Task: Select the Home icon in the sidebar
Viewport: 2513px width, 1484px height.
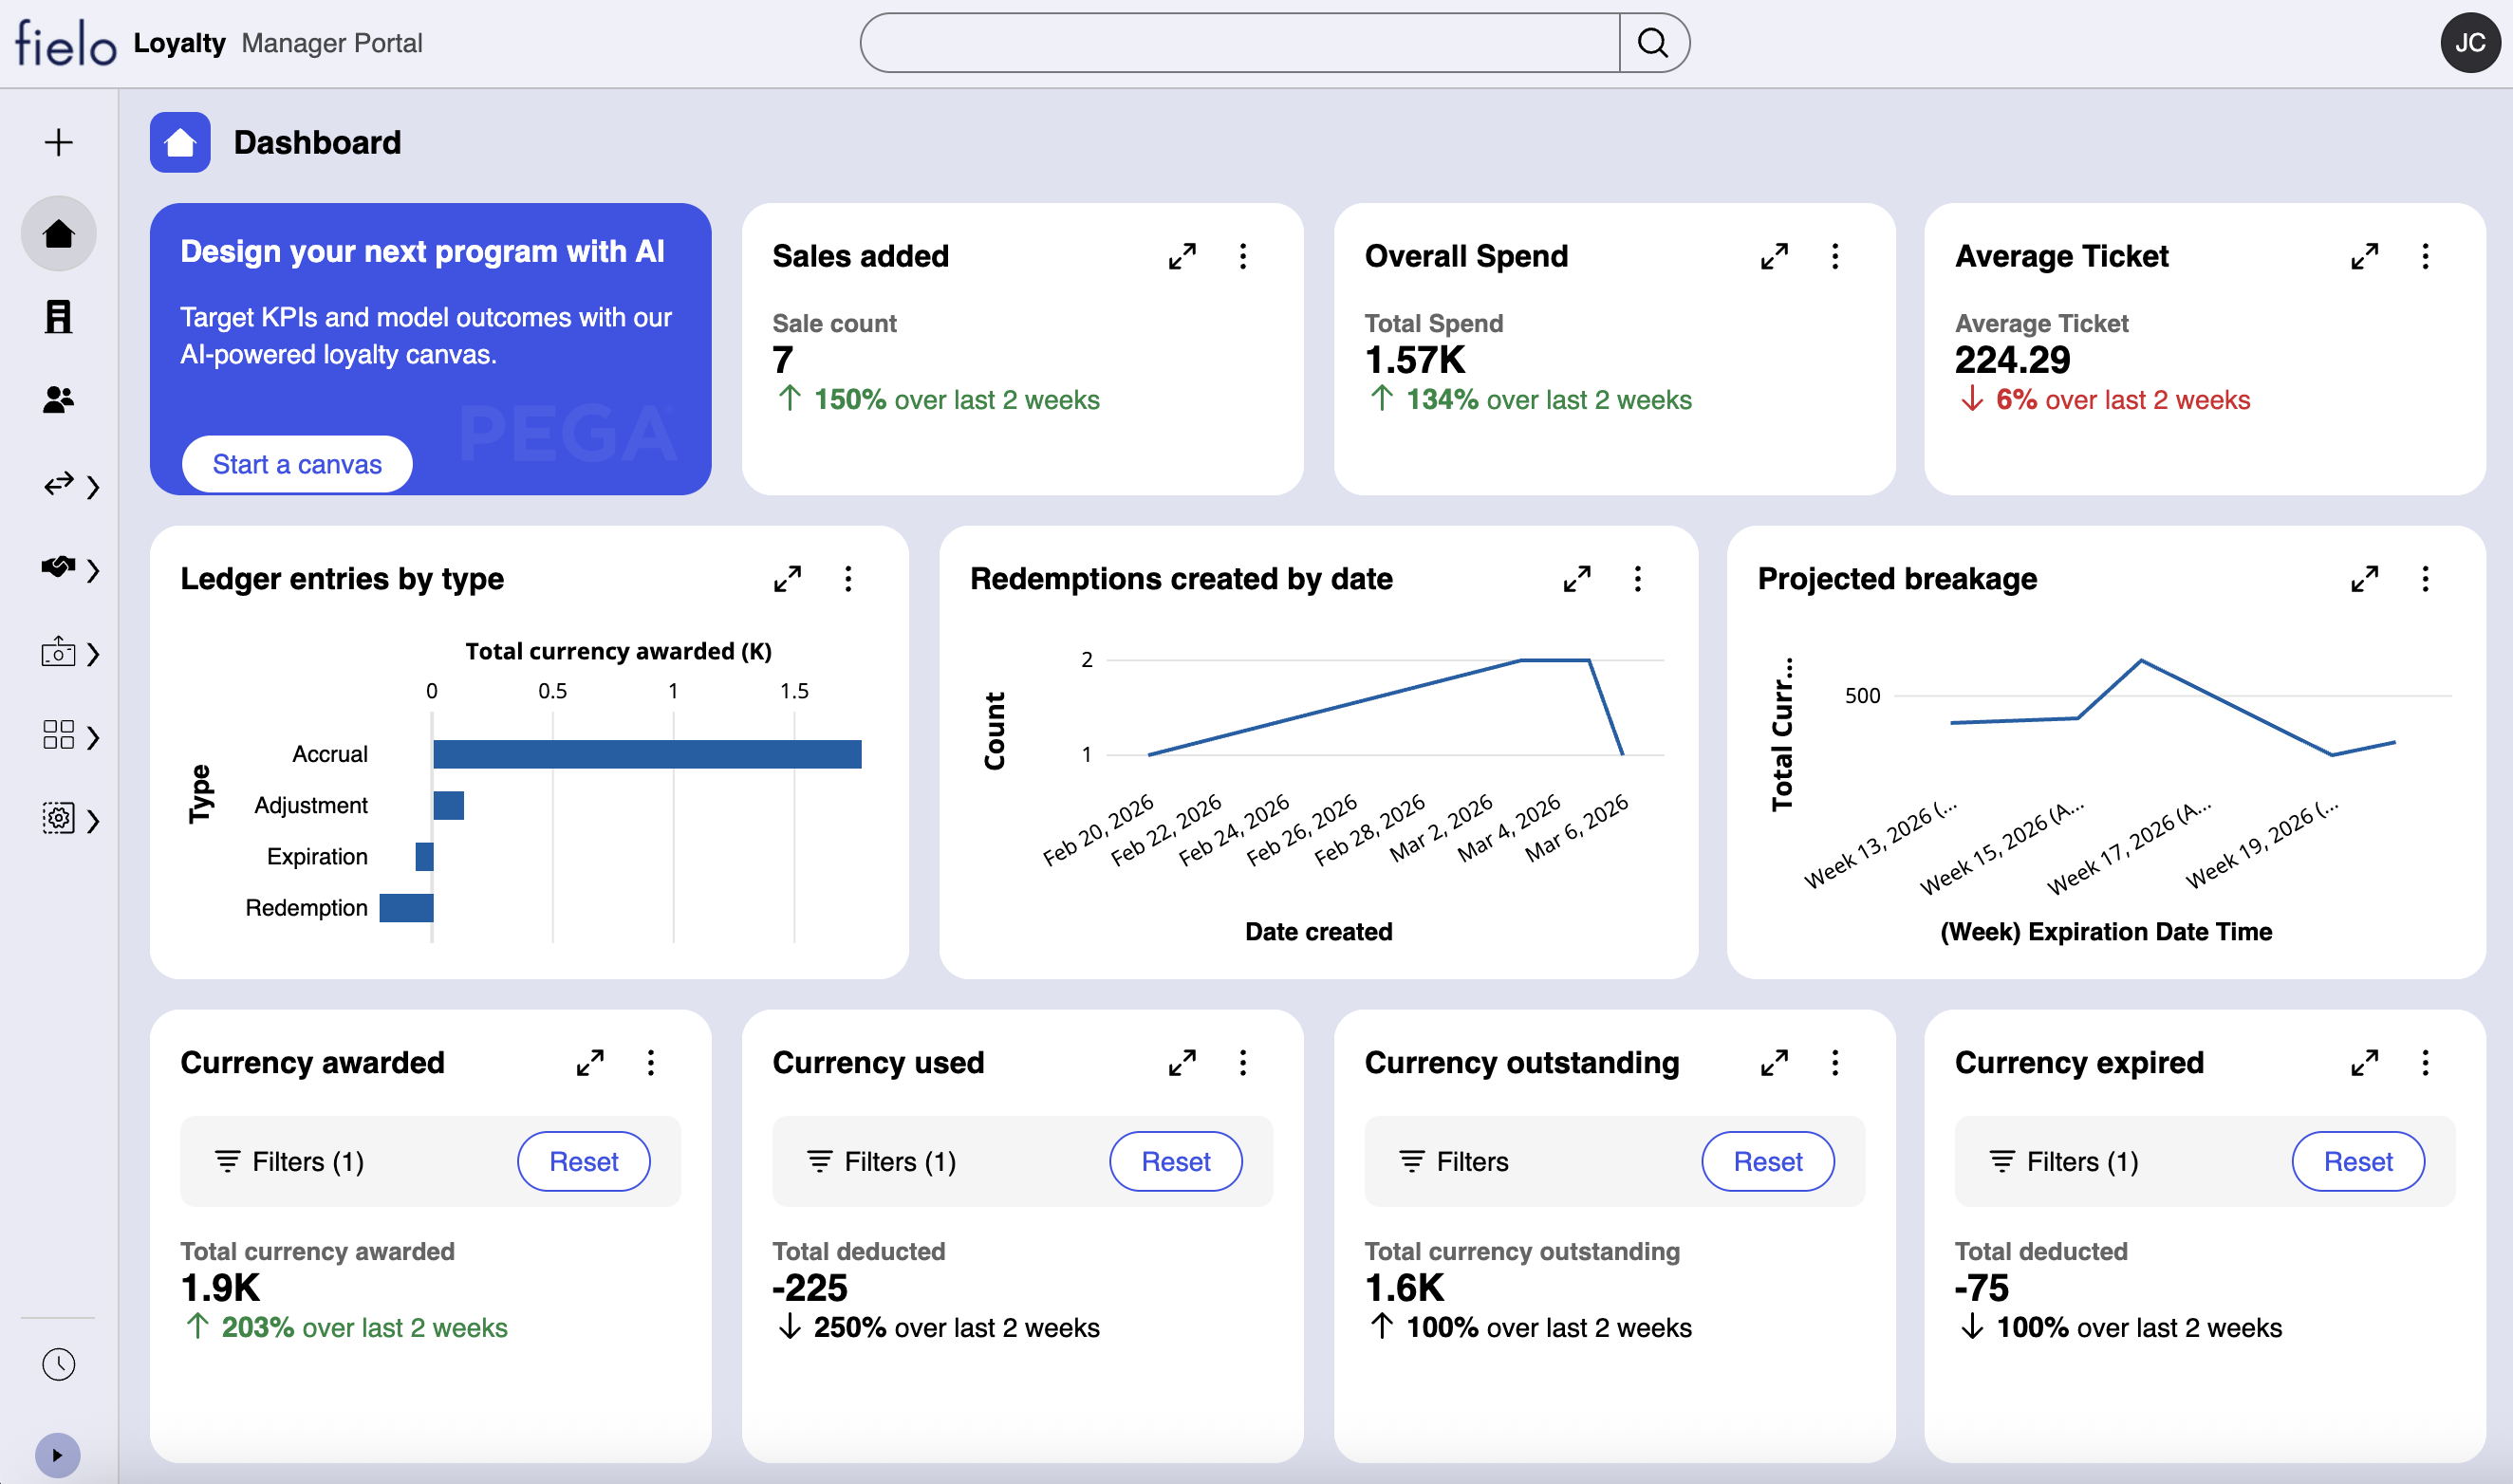Action: 58,232
